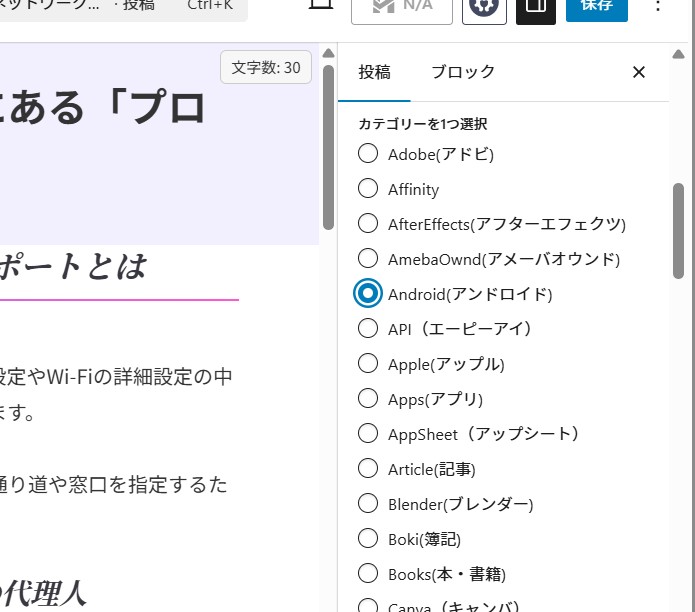Switch to the ブロック tab
The width and height of the screenshot is (695, 612).
[463, 72]
